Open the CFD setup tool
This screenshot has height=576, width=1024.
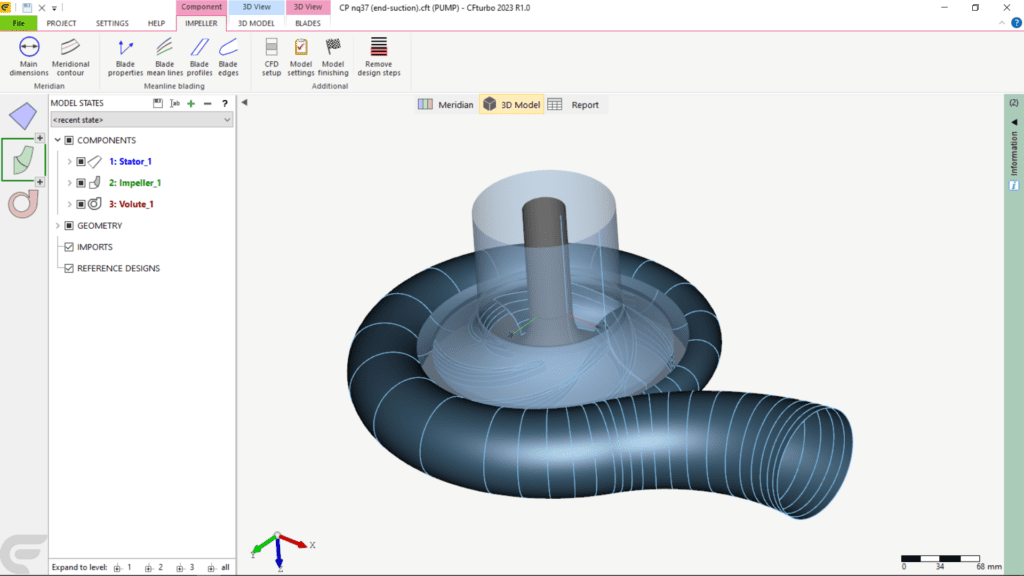point(271,55)
